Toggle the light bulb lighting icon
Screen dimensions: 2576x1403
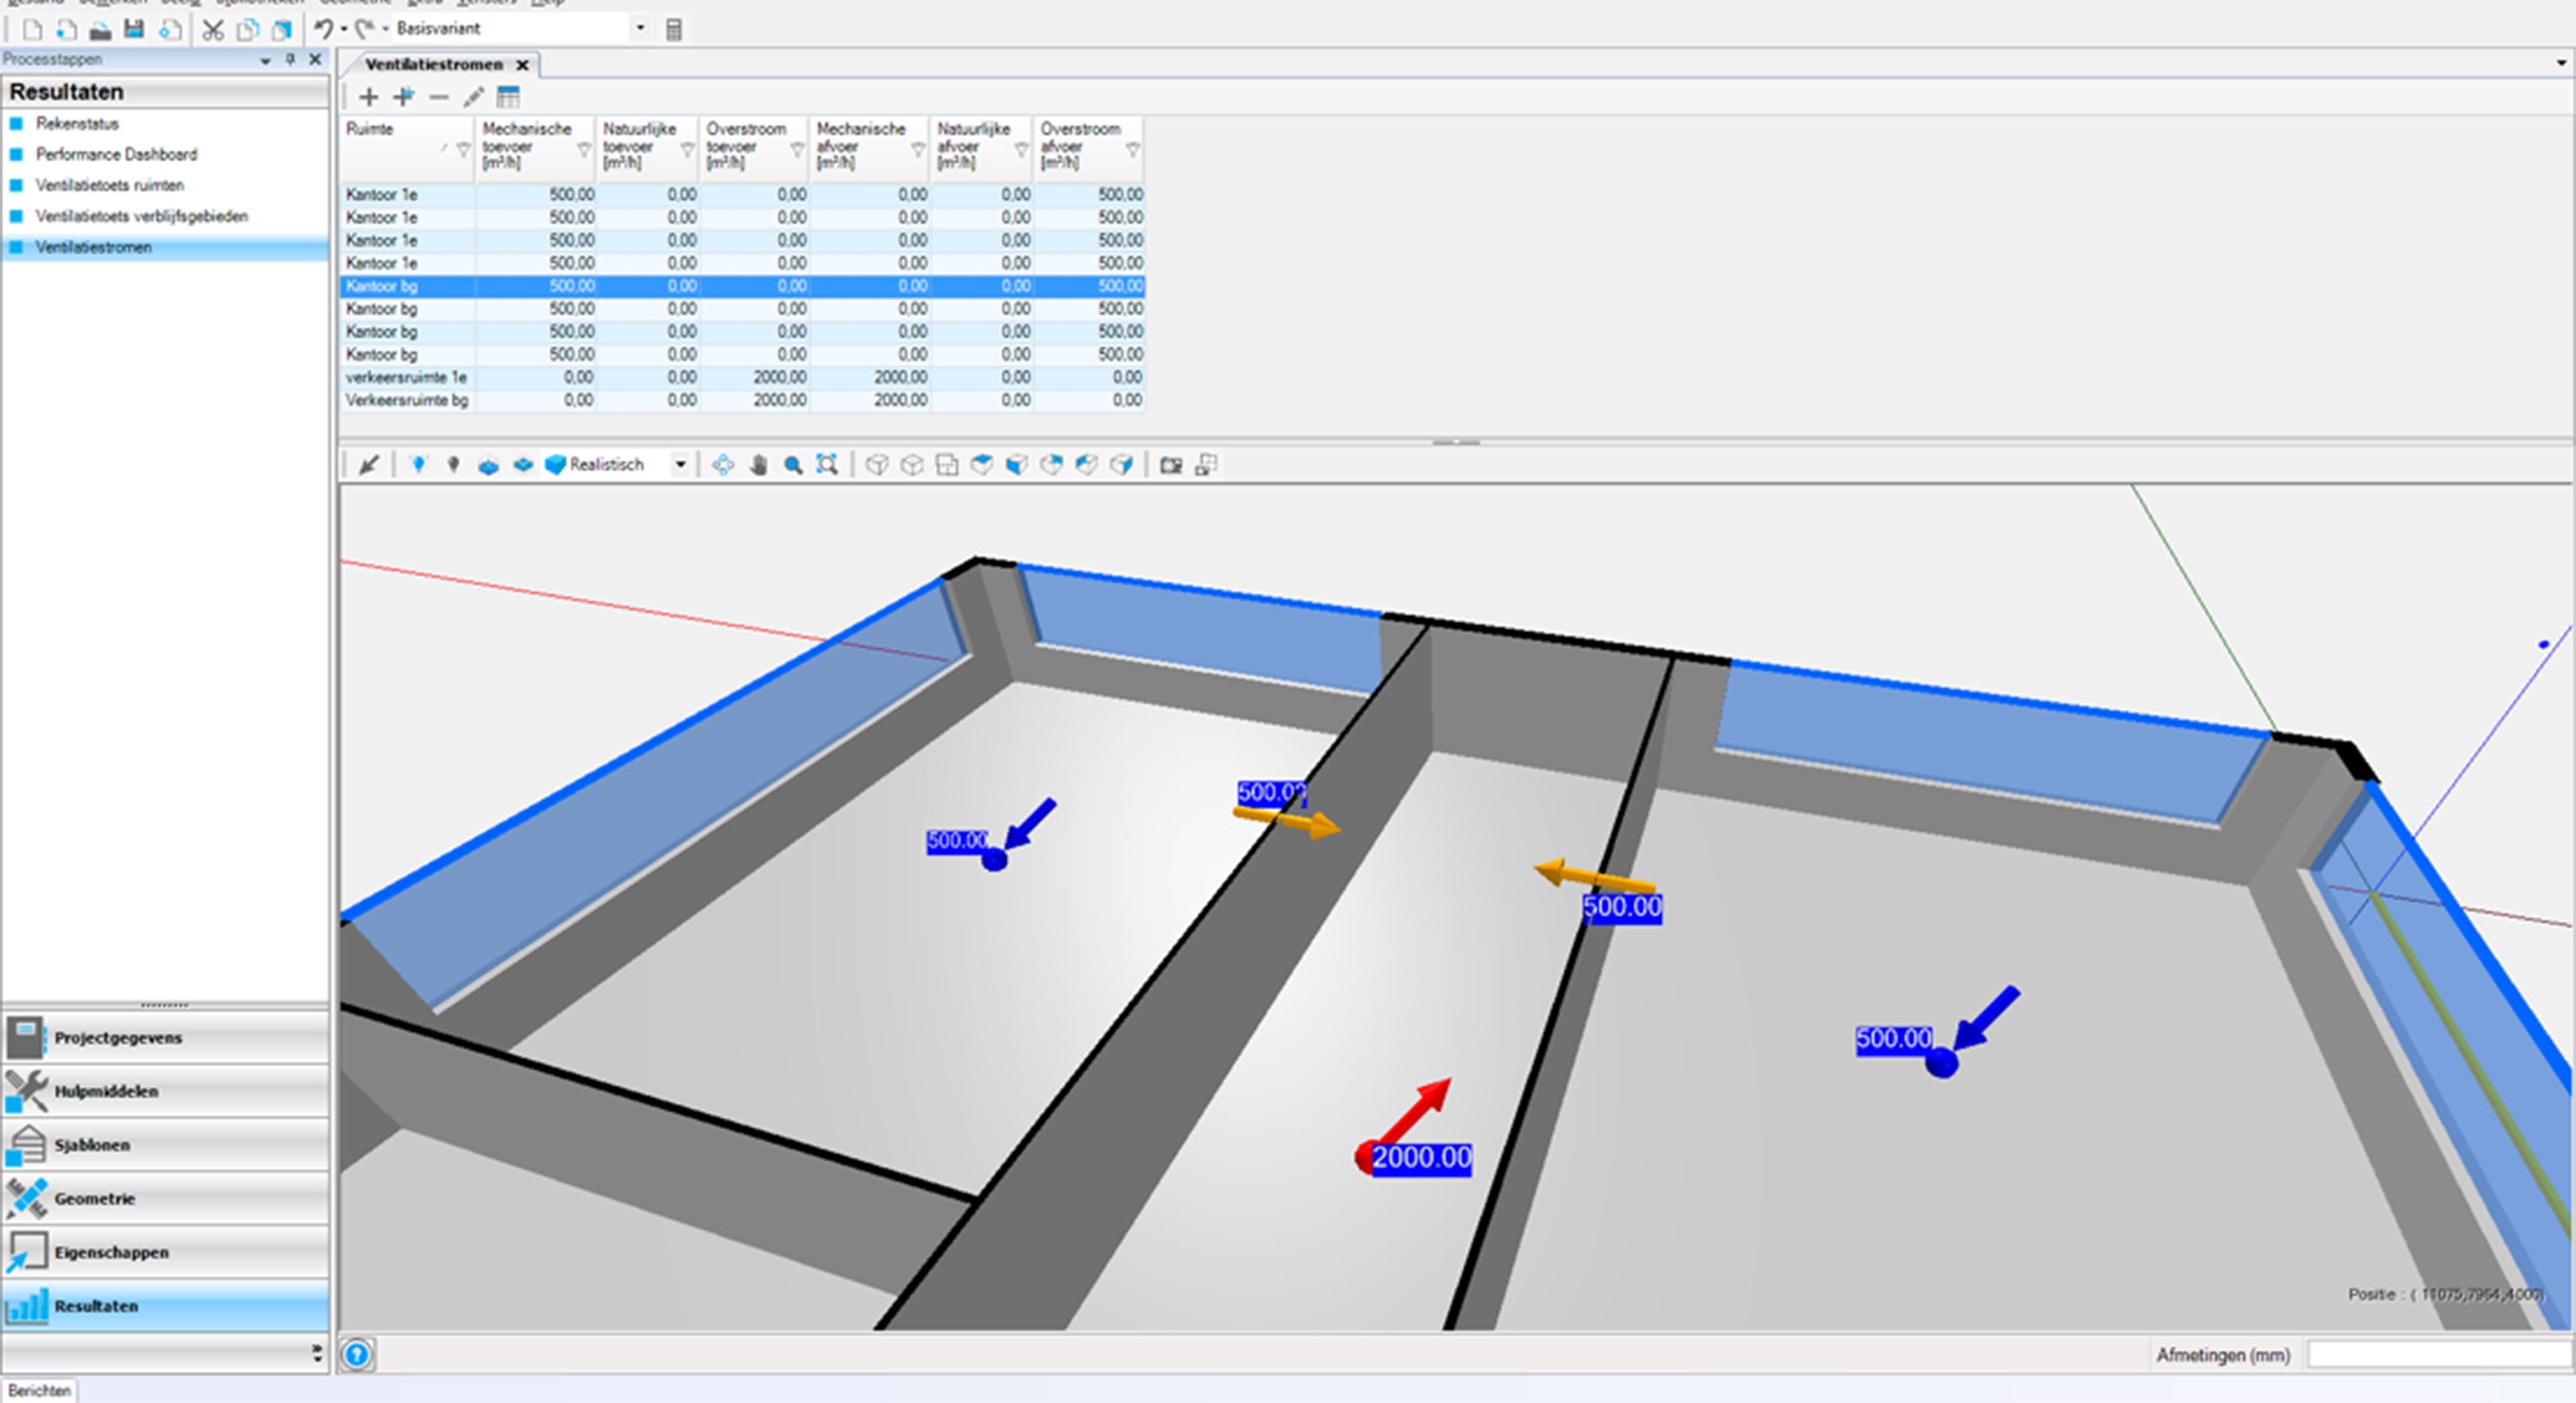418,464
